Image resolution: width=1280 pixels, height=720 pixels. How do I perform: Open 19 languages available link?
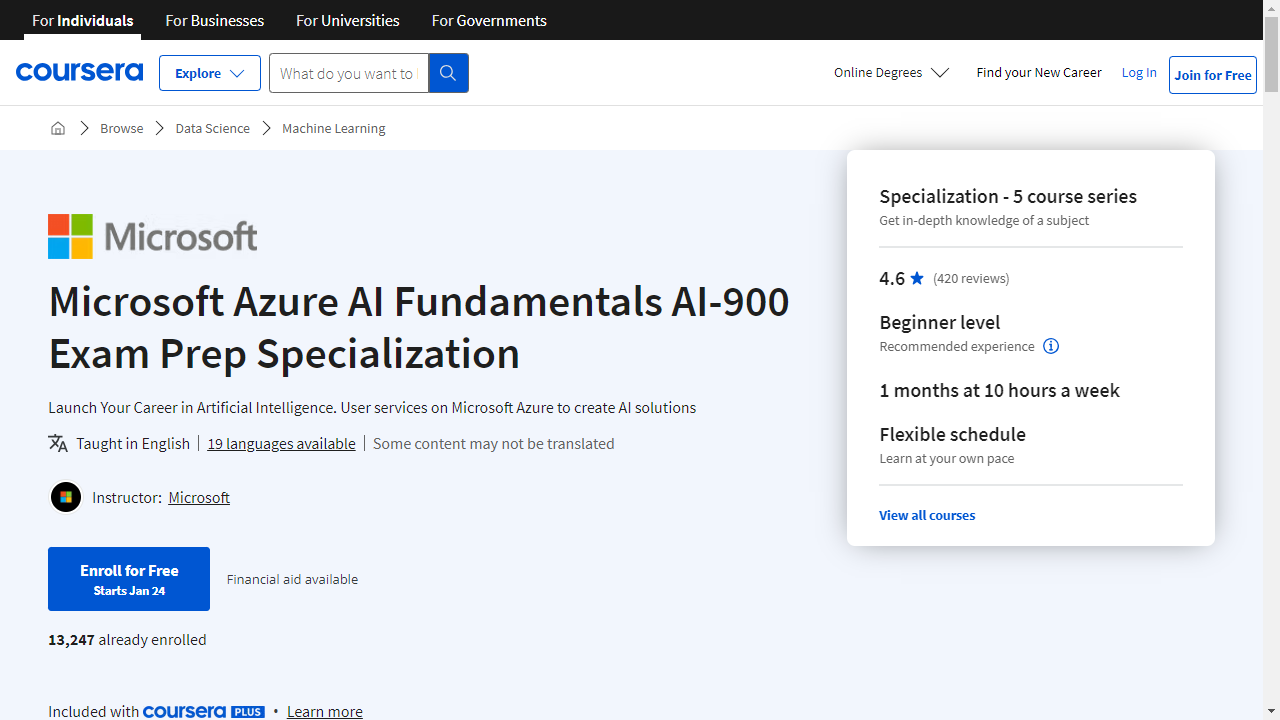tap(281, 443)
